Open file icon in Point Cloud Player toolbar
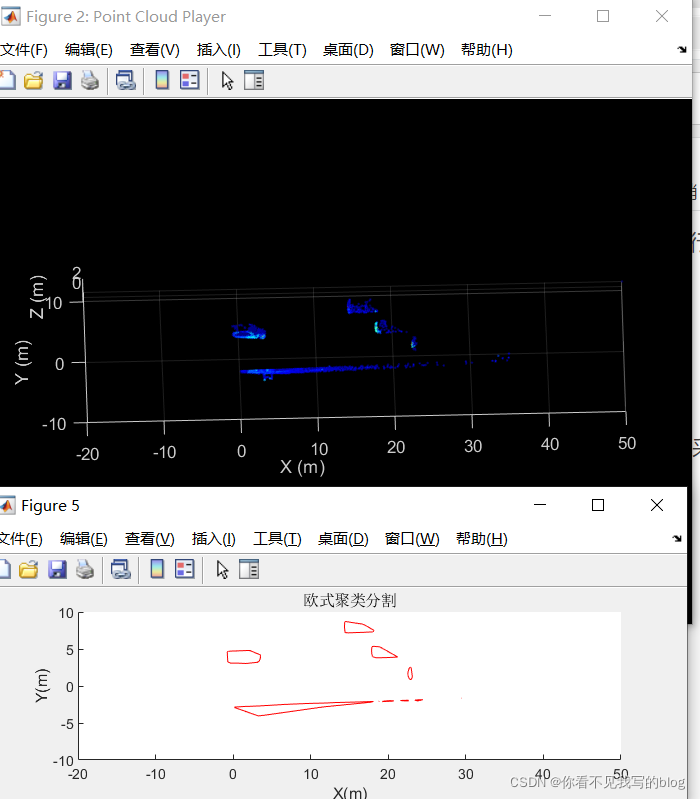 pyautogui.click(x=34, y=81)
